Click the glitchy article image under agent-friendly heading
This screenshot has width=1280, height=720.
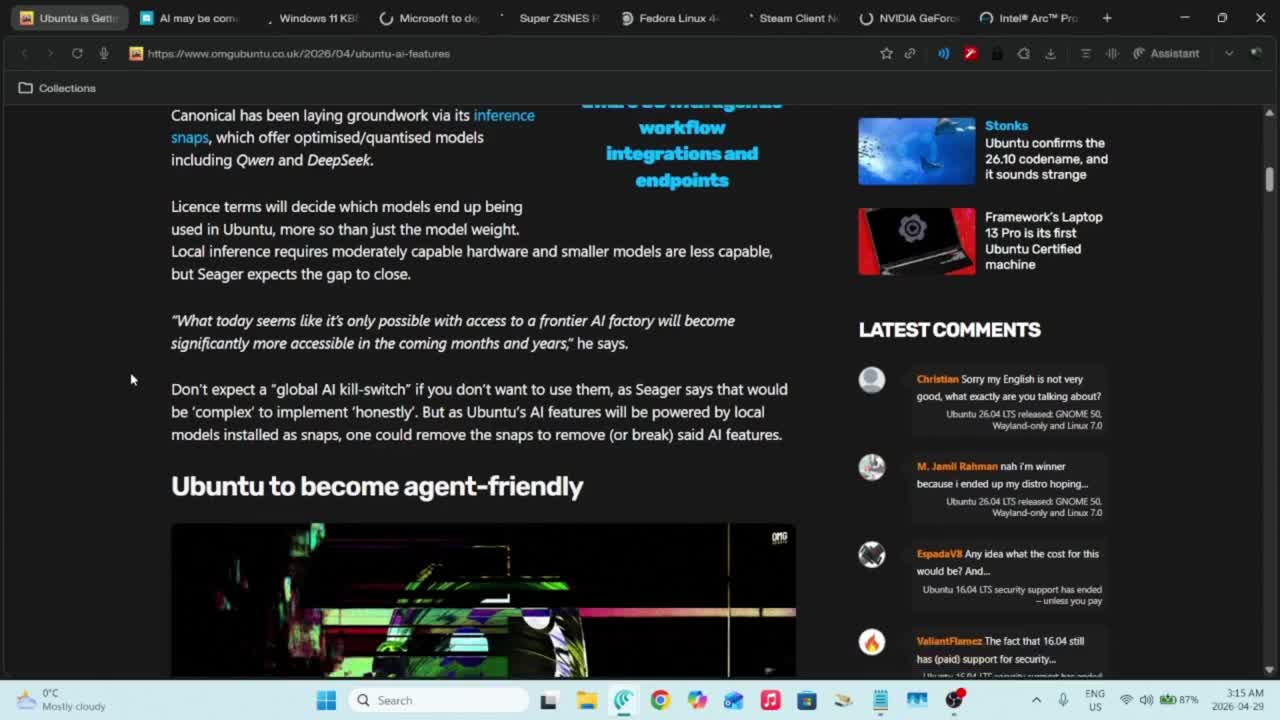tap(483, 600)
